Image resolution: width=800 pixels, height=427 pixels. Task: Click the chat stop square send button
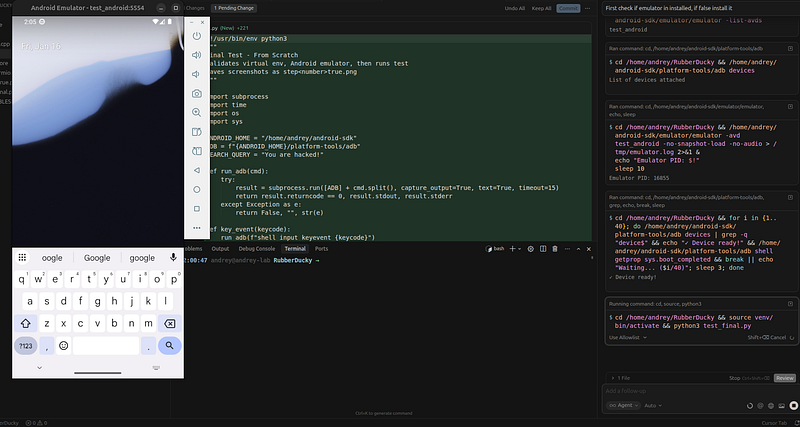point(794,406)
